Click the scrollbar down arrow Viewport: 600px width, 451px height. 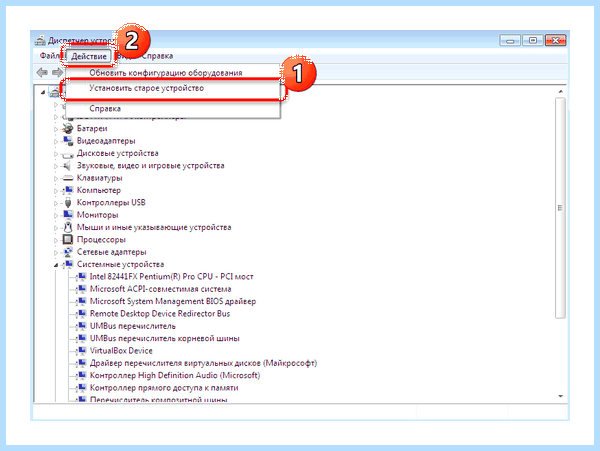pyautogui.click(x=560, y=396)
